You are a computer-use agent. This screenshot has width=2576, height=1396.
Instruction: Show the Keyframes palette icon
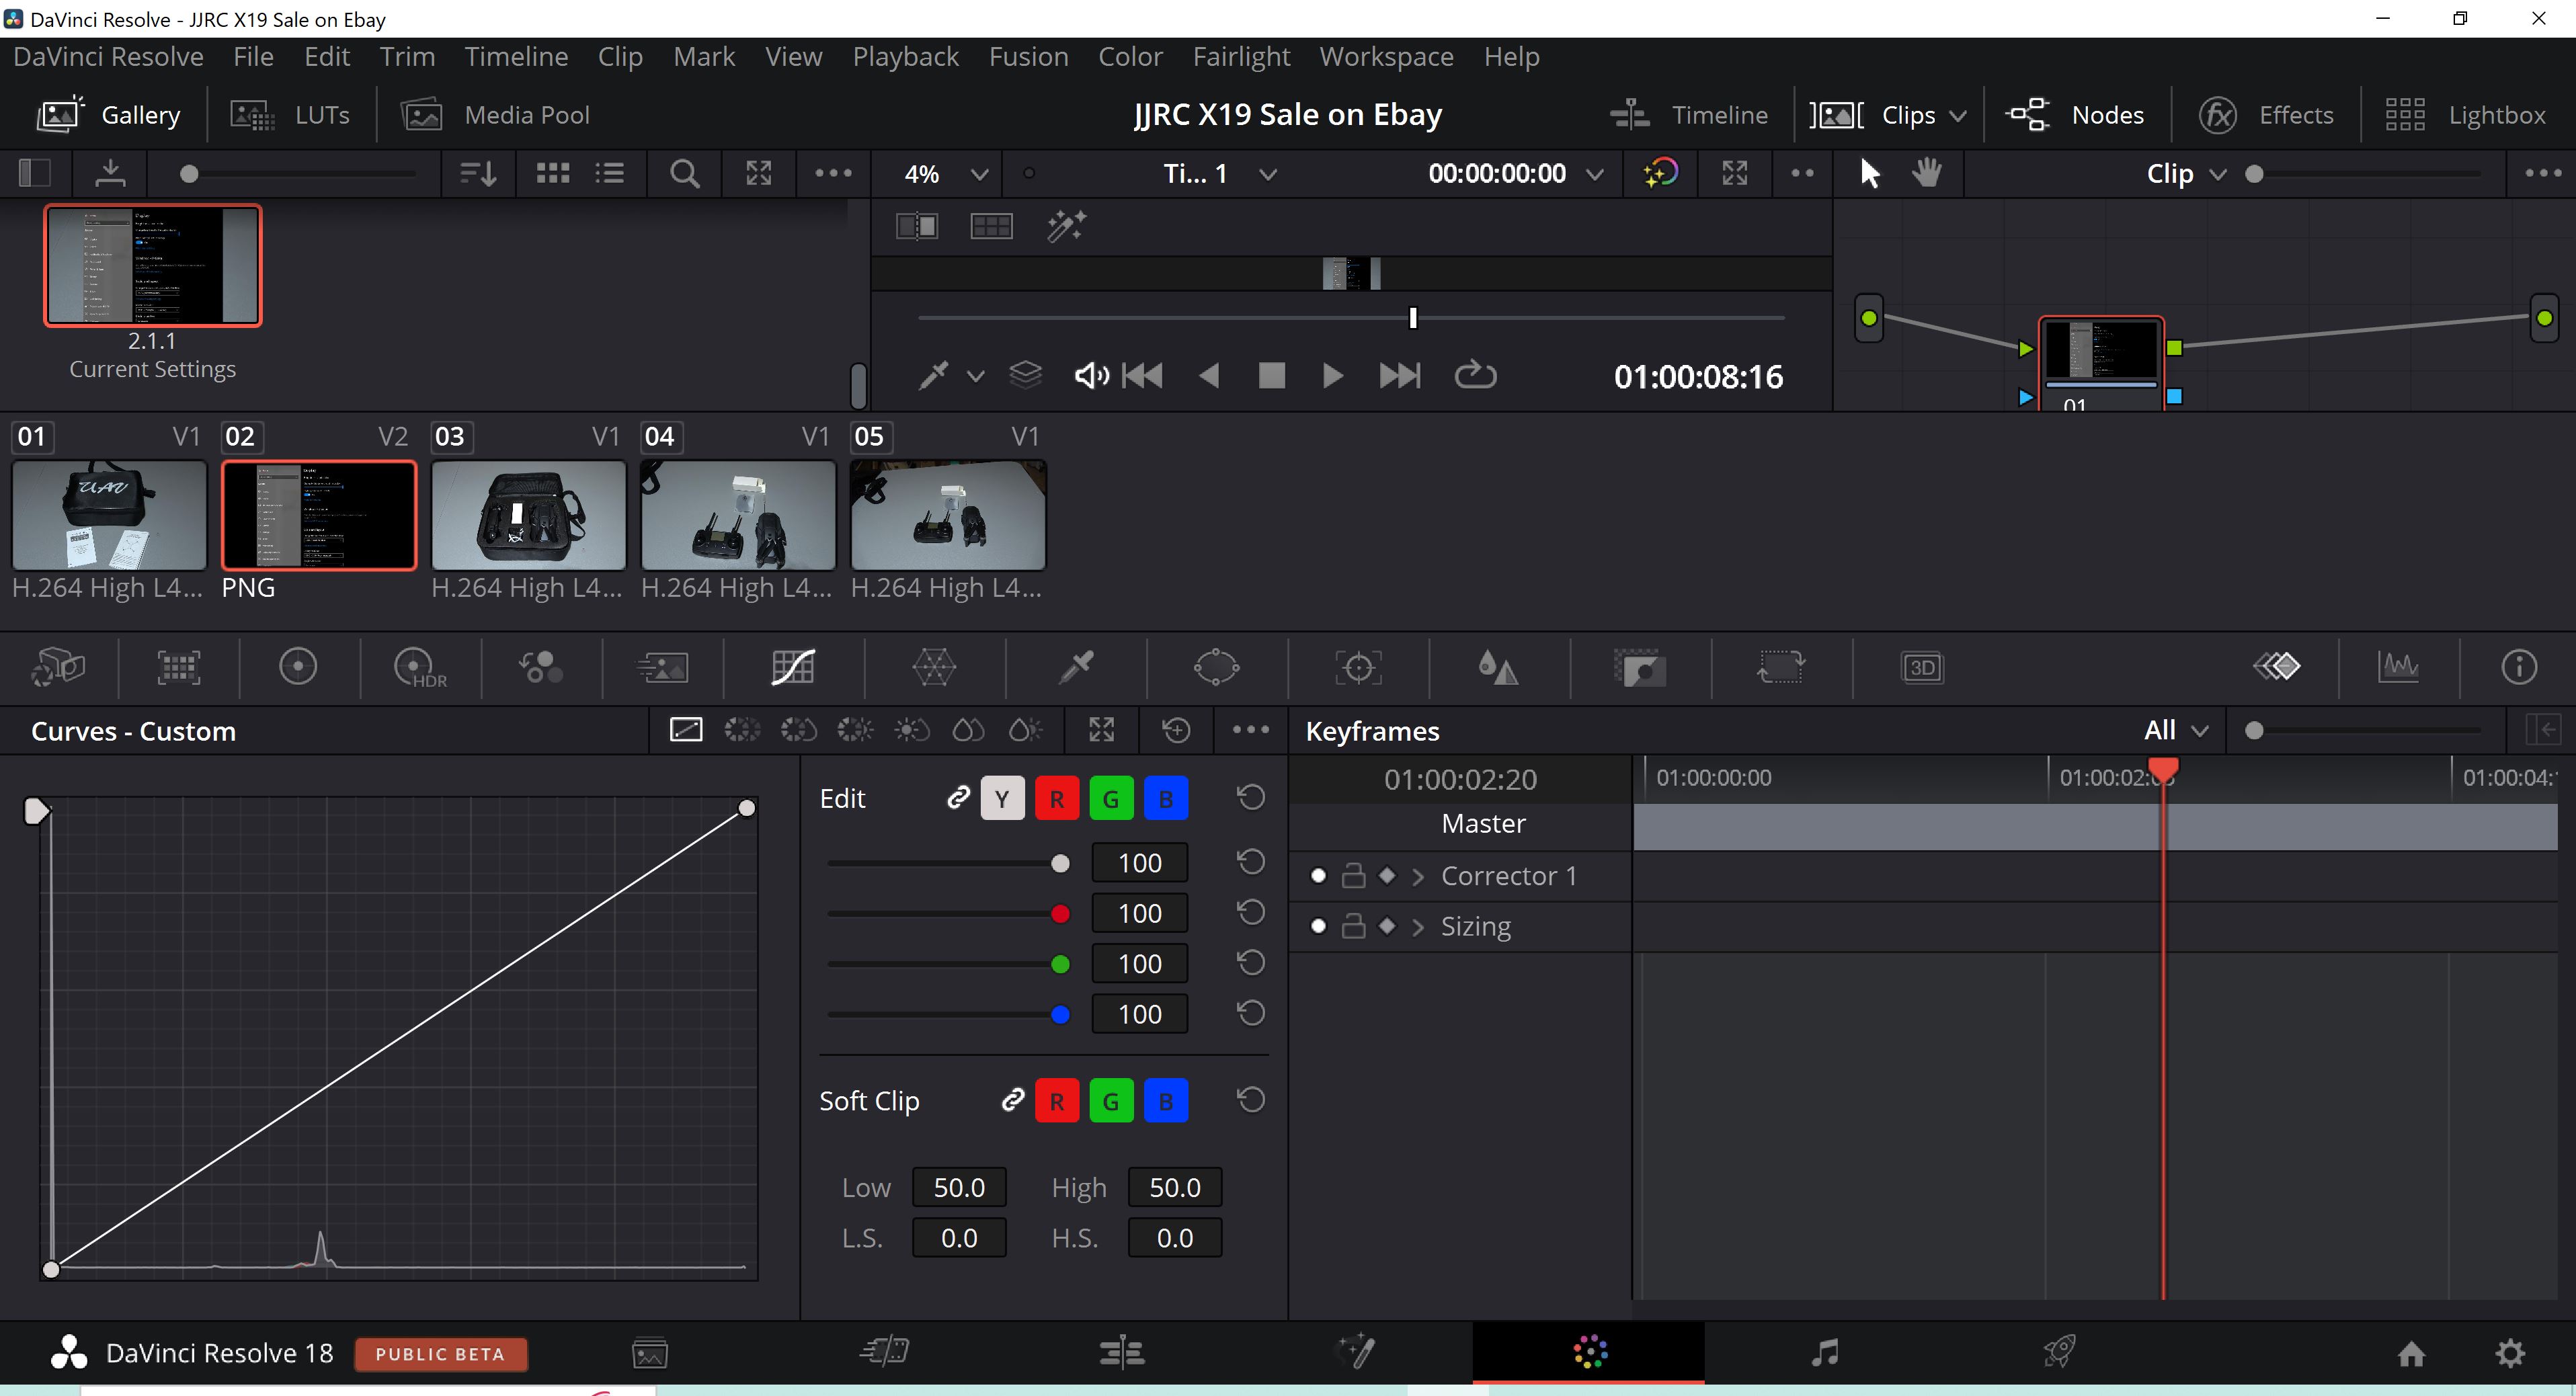(2277, 666)
